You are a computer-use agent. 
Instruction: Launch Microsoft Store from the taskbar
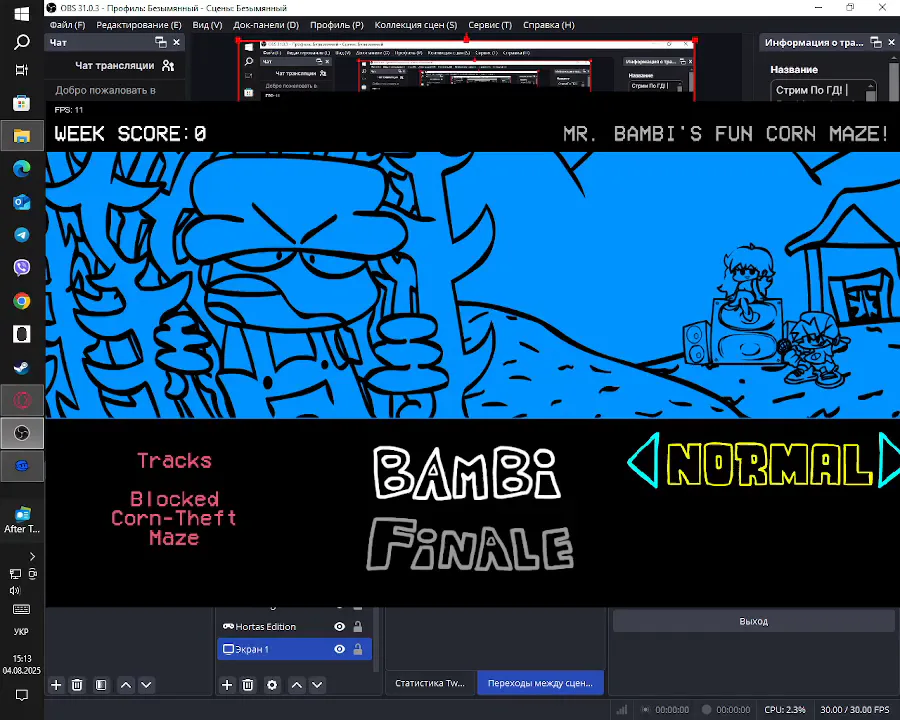point(22,103)
